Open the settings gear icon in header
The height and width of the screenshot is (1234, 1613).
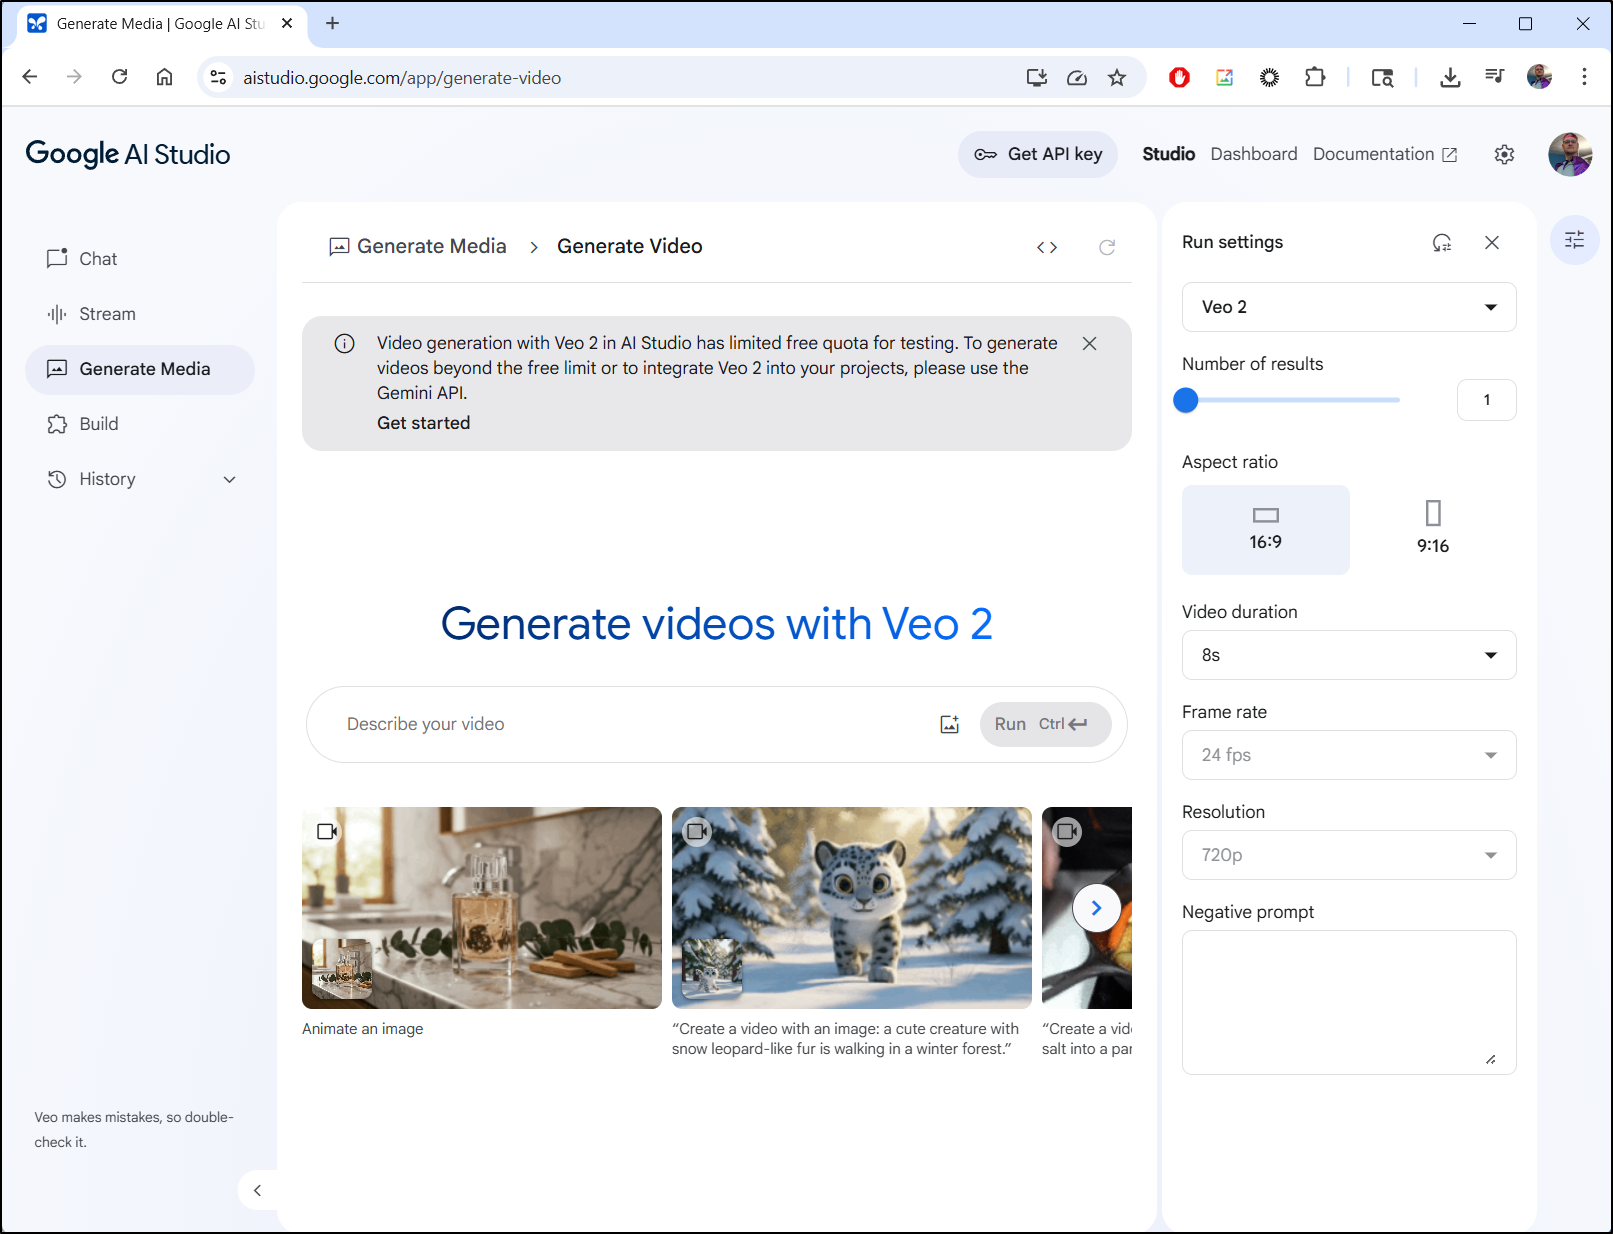pyautogui.click(x=1505, y=154)
